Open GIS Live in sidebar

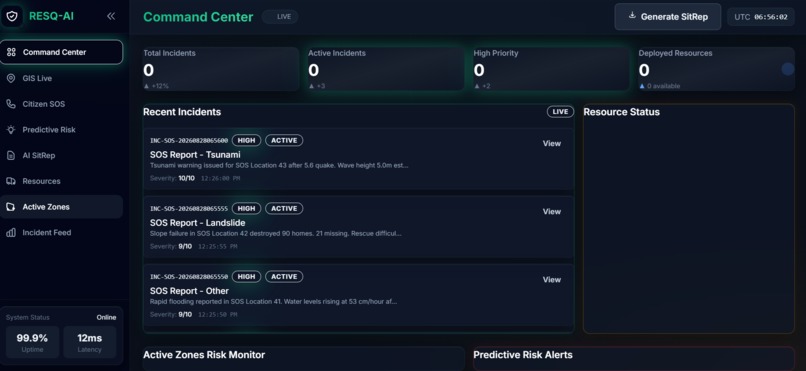tap(62, 78)
